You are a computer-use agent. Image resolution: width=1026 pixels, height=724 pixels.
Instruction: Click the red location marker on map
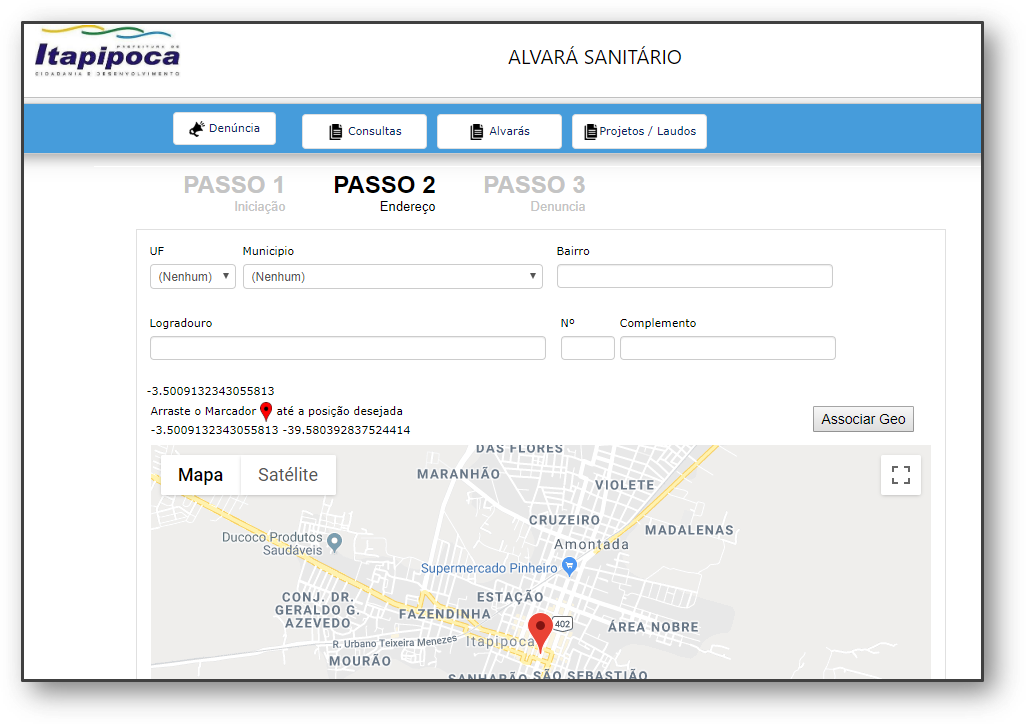pos(540,631)
